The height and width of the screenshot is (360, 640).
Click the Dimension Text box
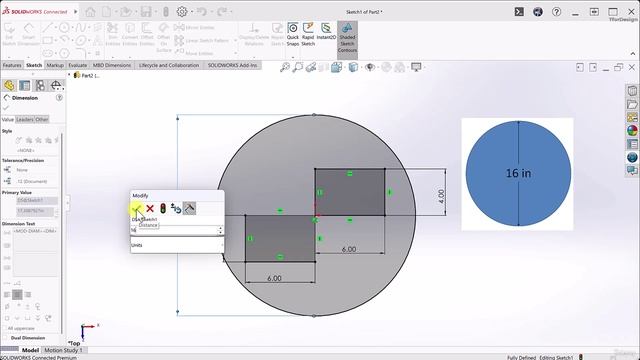(35, 252)
